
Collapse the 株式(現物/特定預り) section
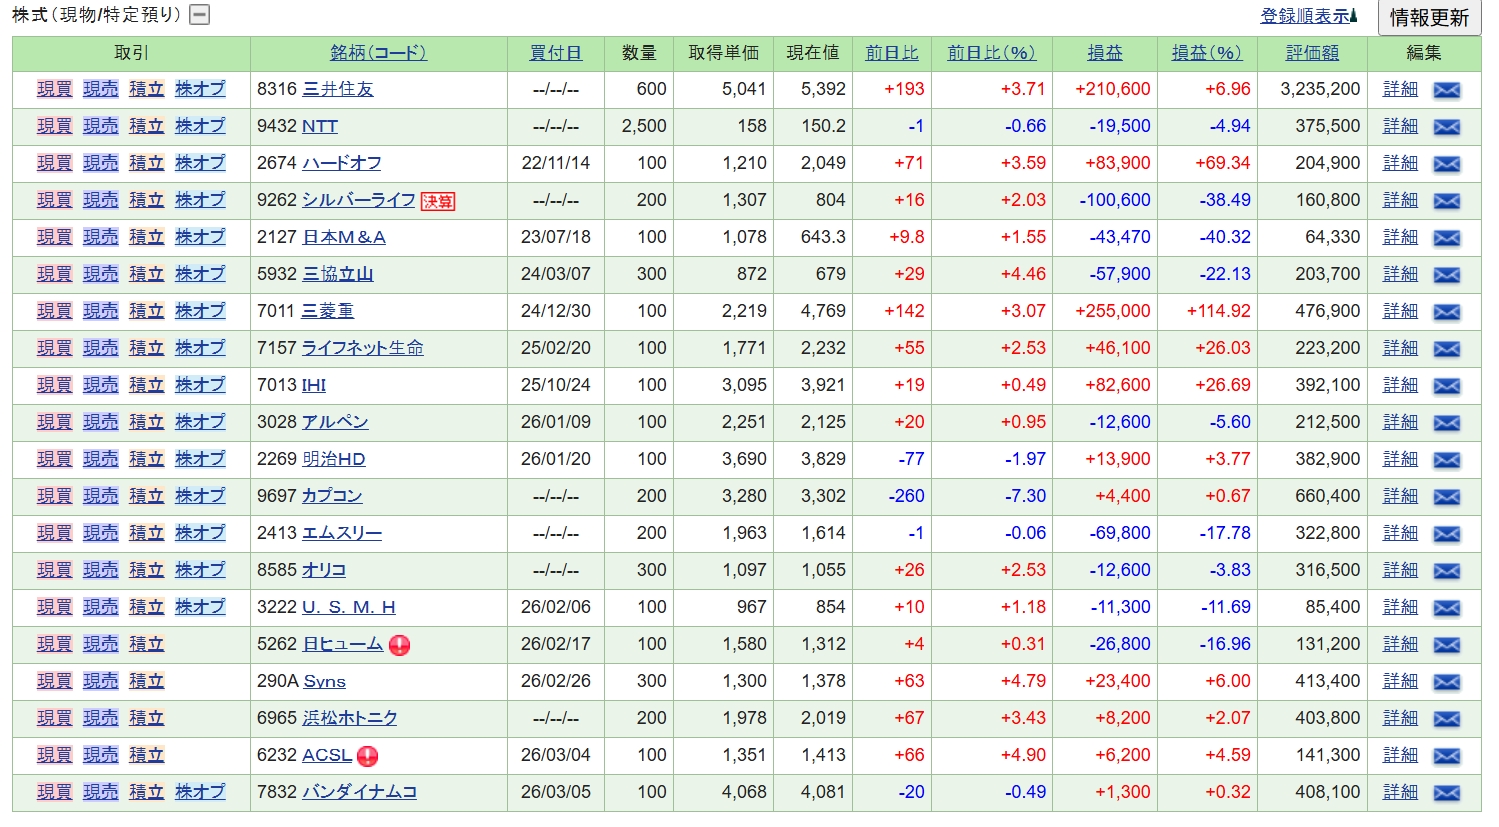pos(200,15)
